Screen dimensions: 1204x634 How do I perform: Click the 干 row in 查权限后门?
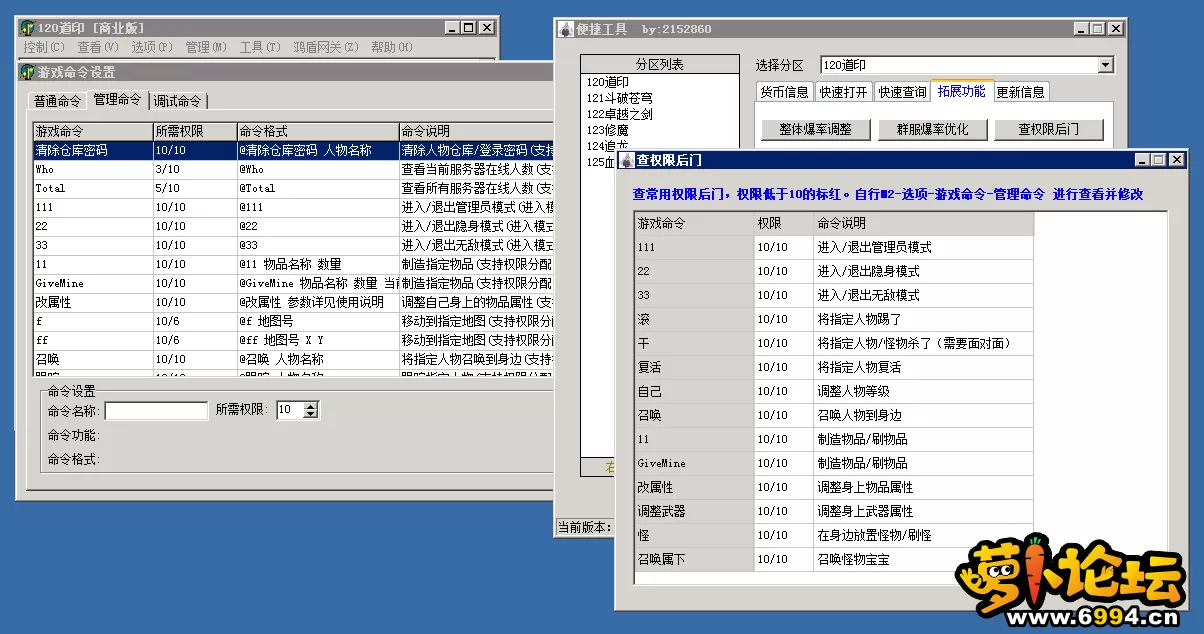click(834, 343)
